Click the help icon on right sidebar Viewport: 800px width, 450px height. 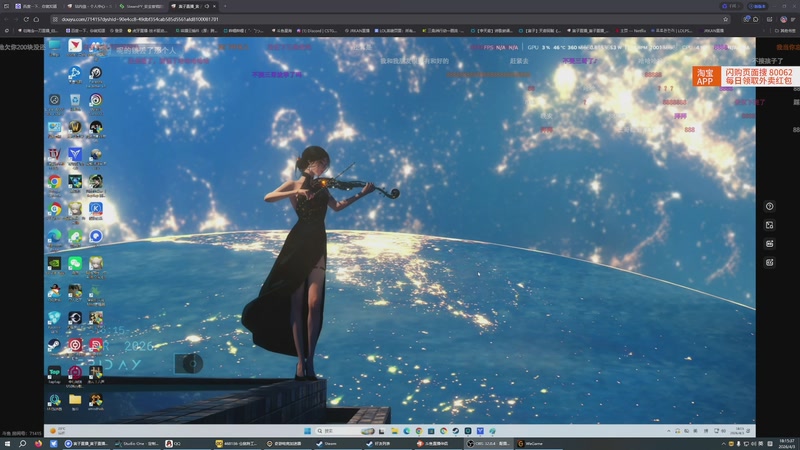(x=769, y=206)
